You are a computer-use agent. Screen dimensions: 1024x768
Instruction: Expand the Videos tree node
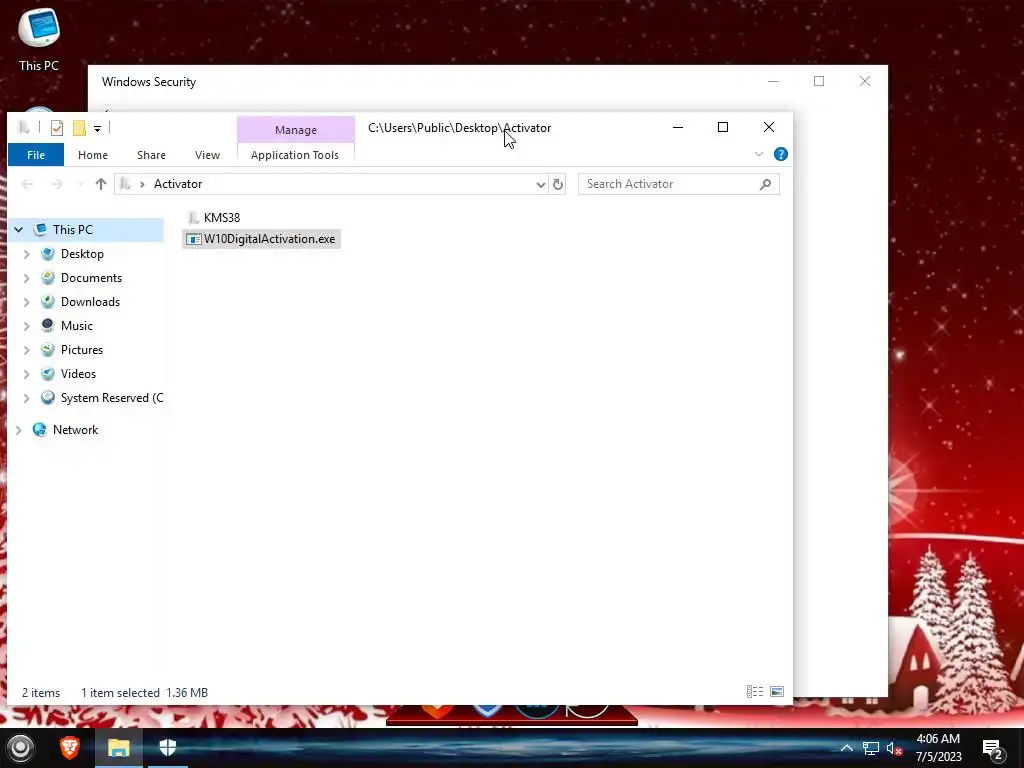click(27, 374)
